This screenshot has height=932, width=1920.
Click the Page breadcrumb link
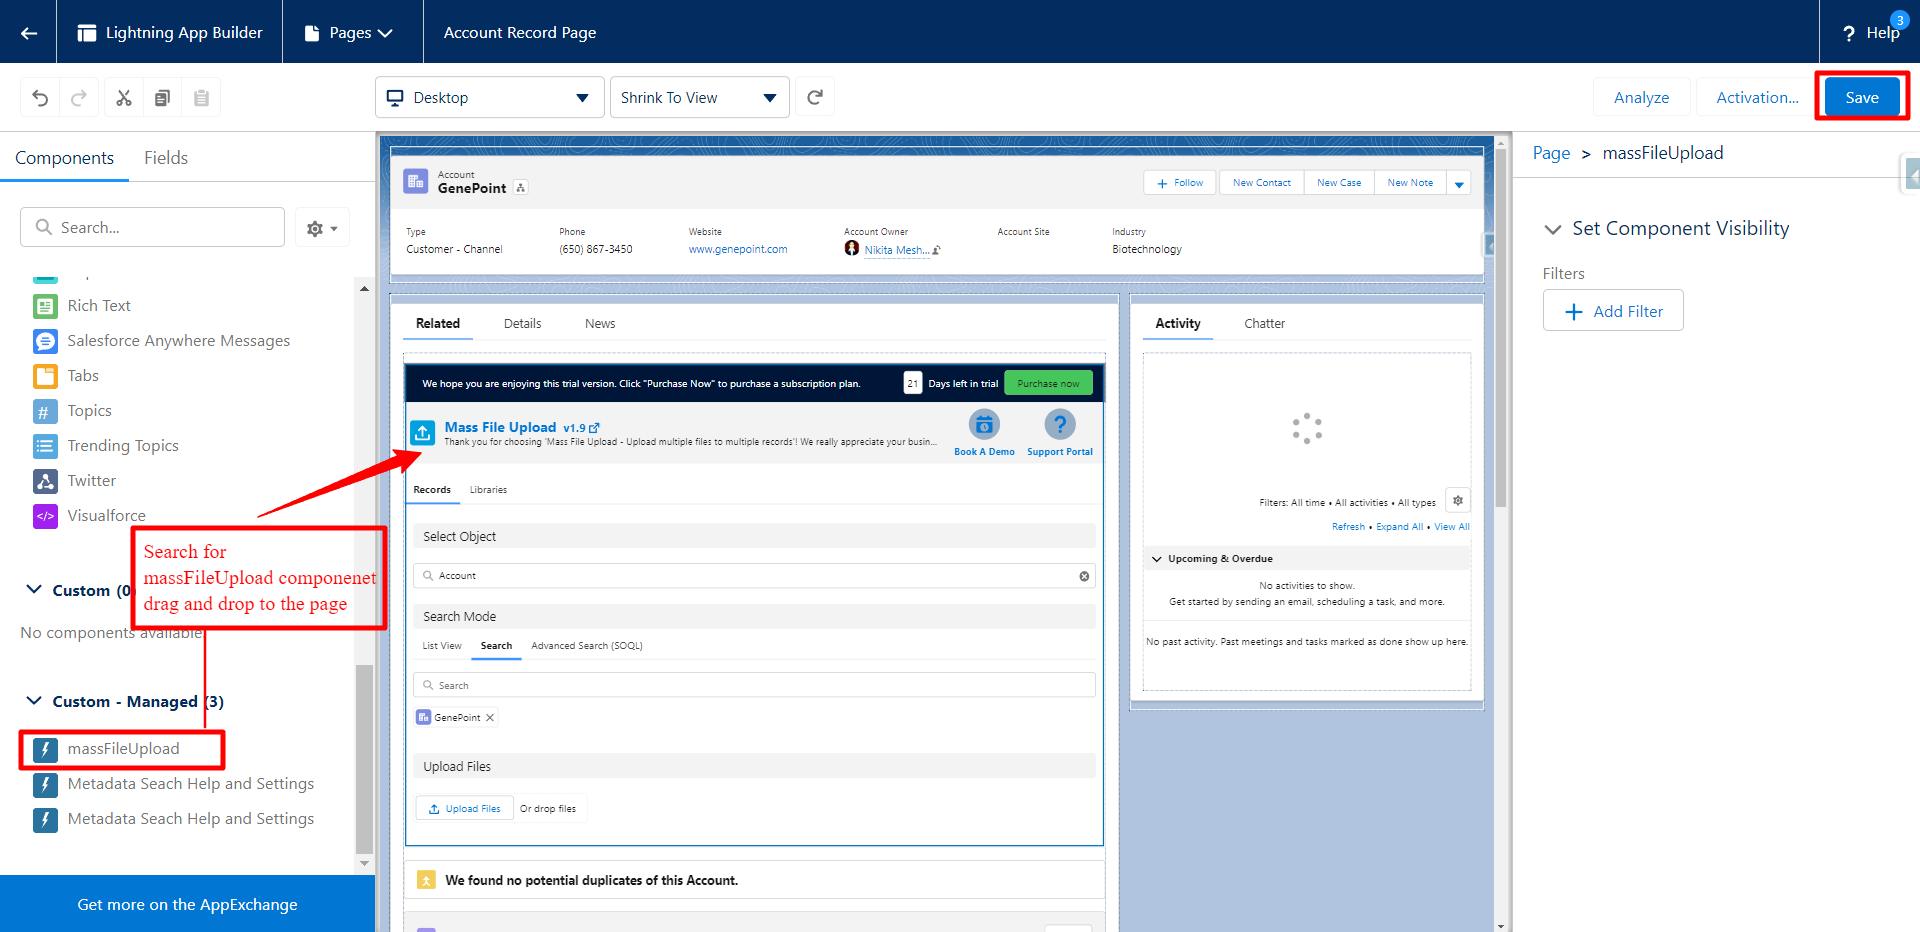1551,153
